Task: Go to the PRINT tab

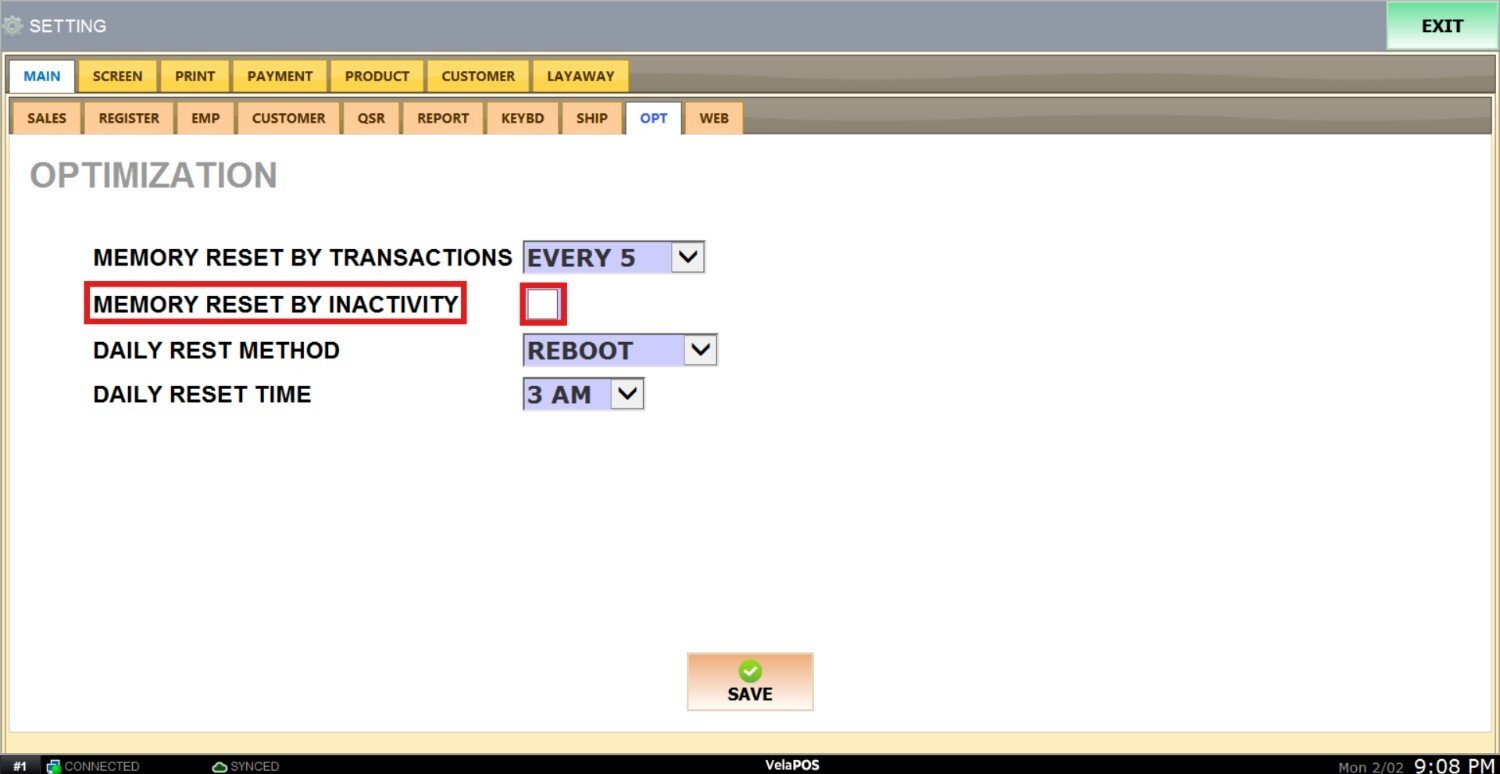Action: [x=195, y=76]
